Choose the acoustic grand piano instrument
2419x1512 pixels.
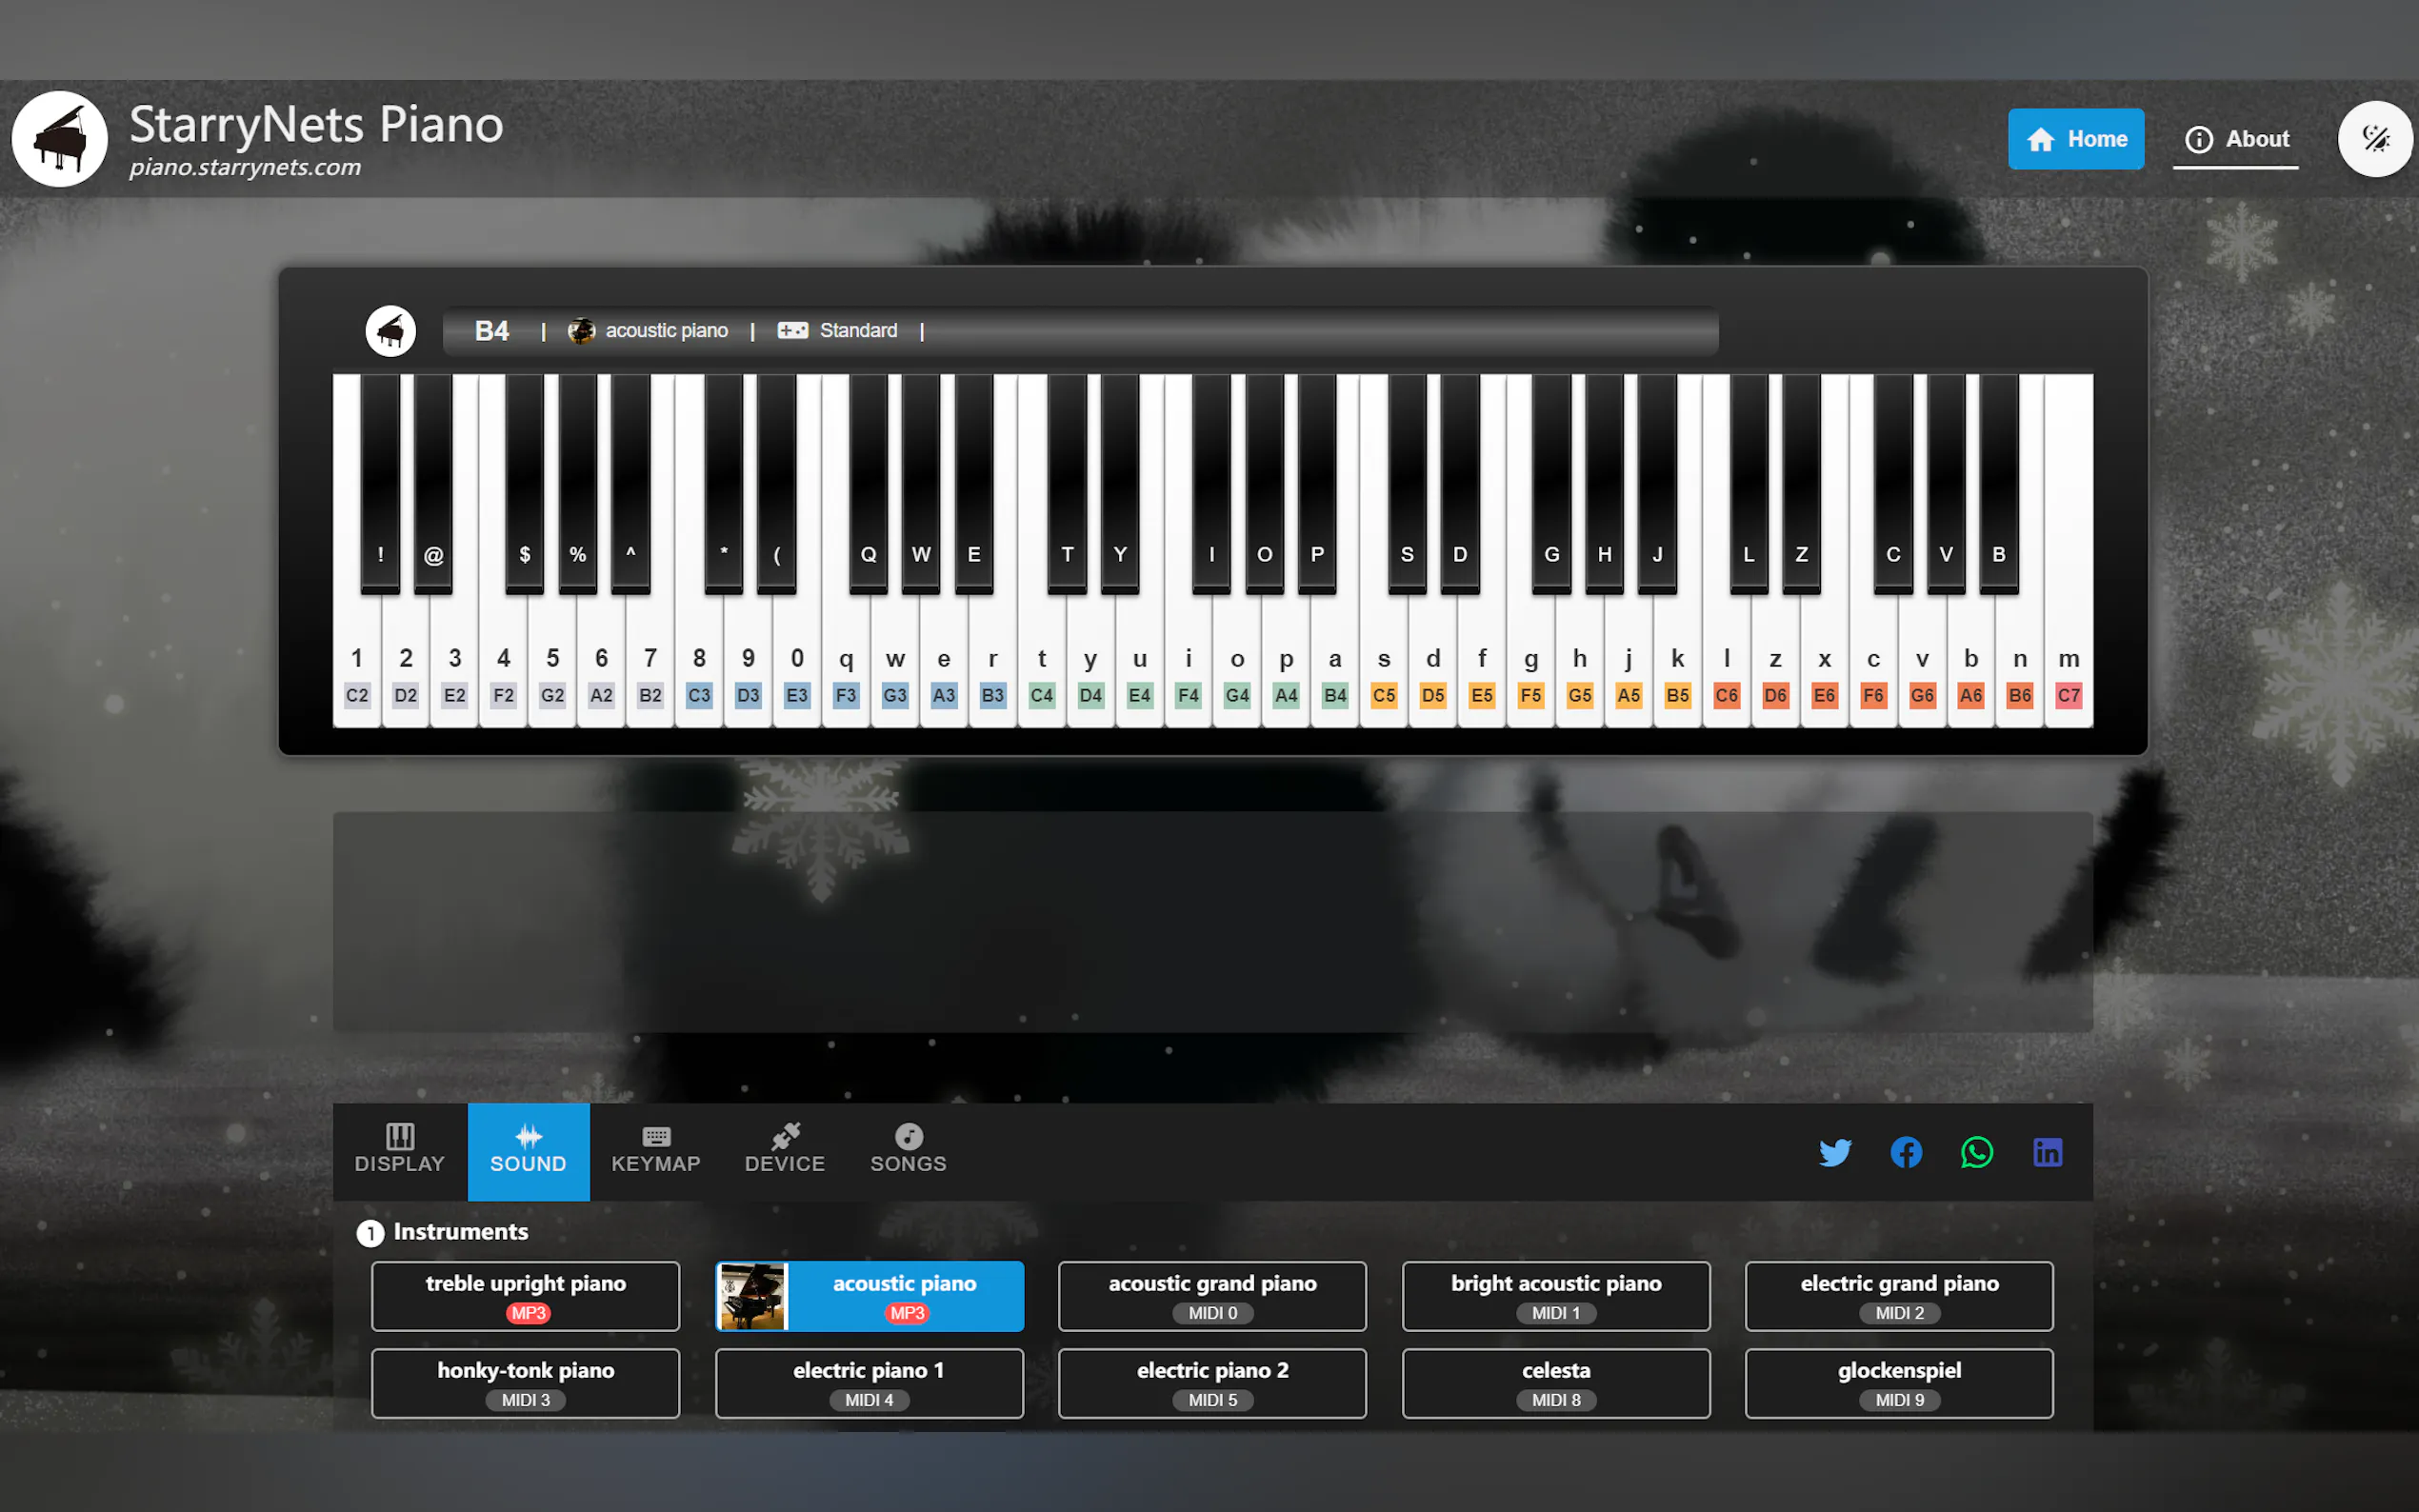click(1212, 1295)
